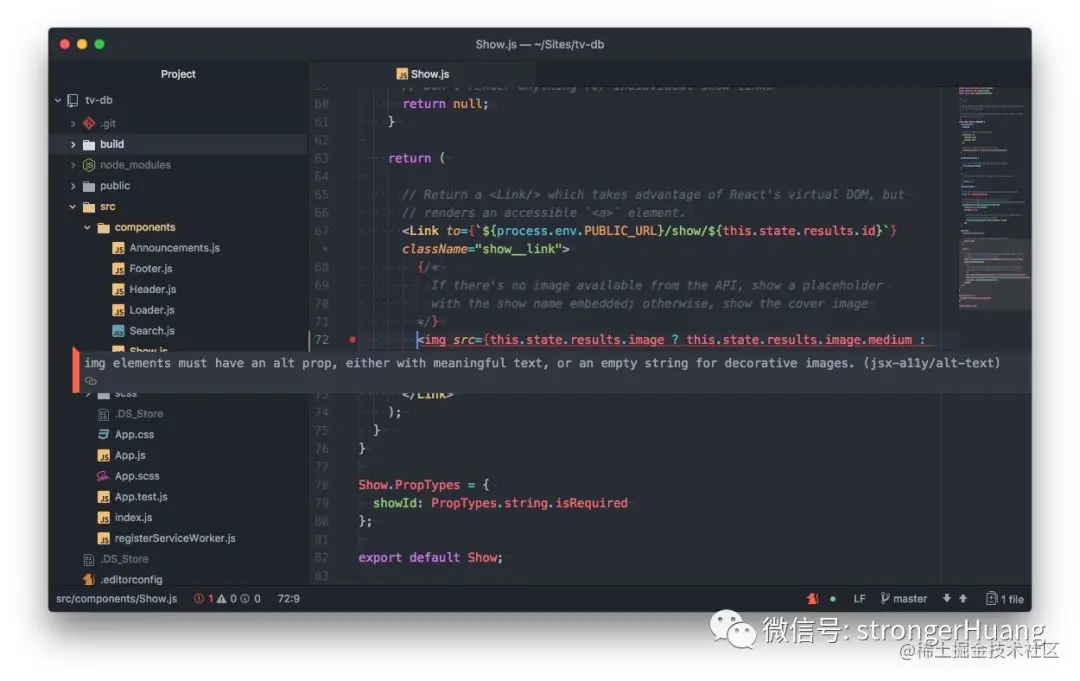This screenshot has height=681, width=1080.
Task: Open .editorconfig file
Action: (x=132, y=579)
